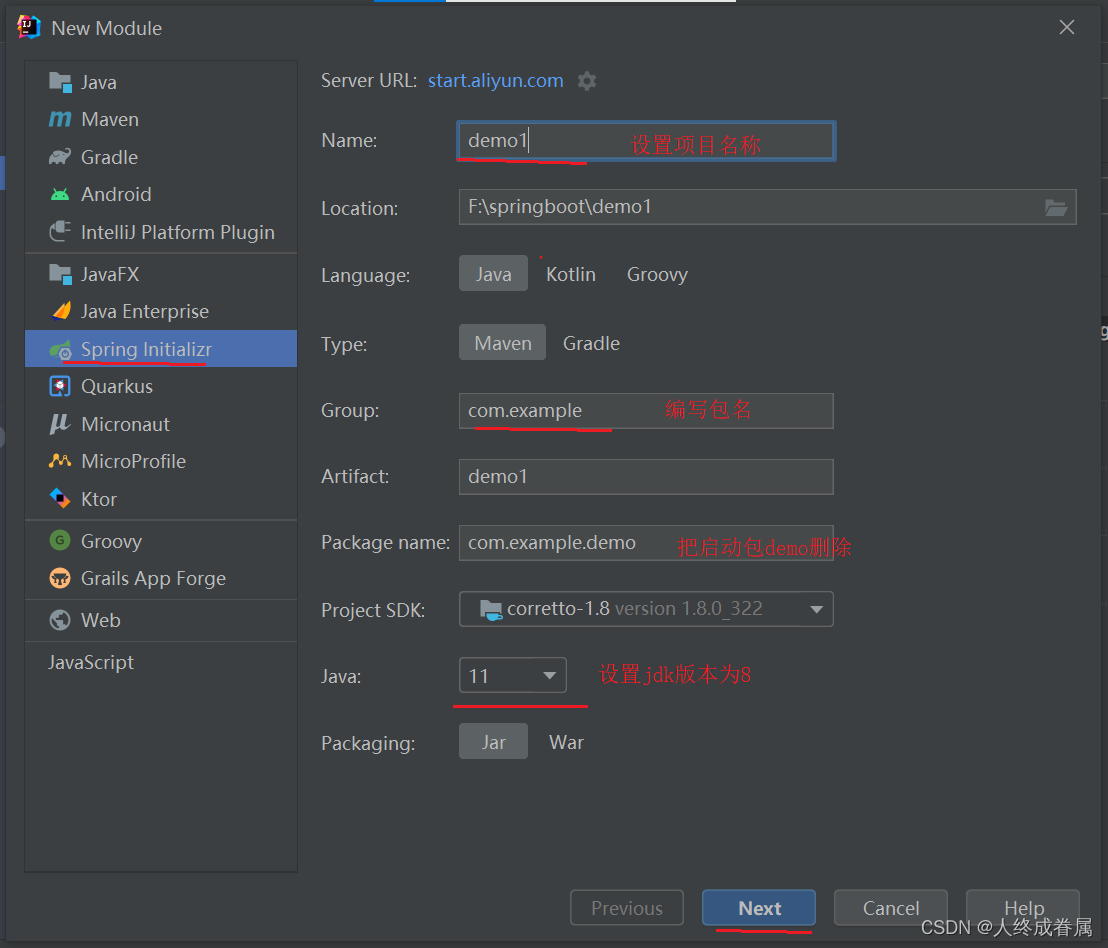Viewport: 1108px width, 948px height.
Task: Click the Previous button
Action: (x=627, y=908)
